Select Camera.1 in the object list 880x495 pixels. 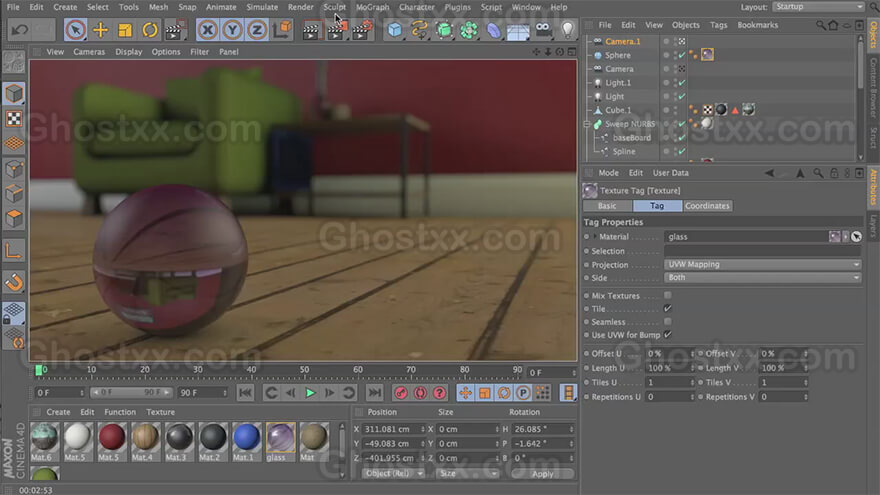coord(622,42)
